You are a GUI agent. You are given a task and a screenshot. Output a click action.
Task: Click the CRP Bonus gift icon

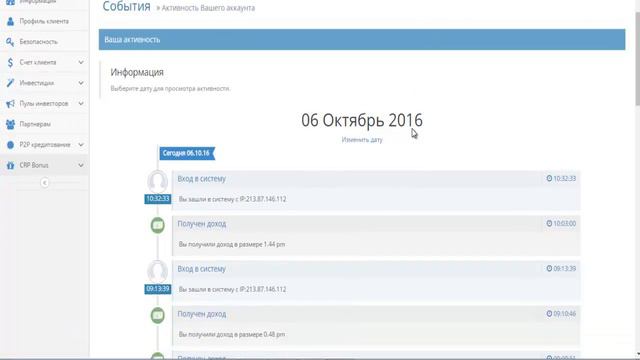pos(10,165)
